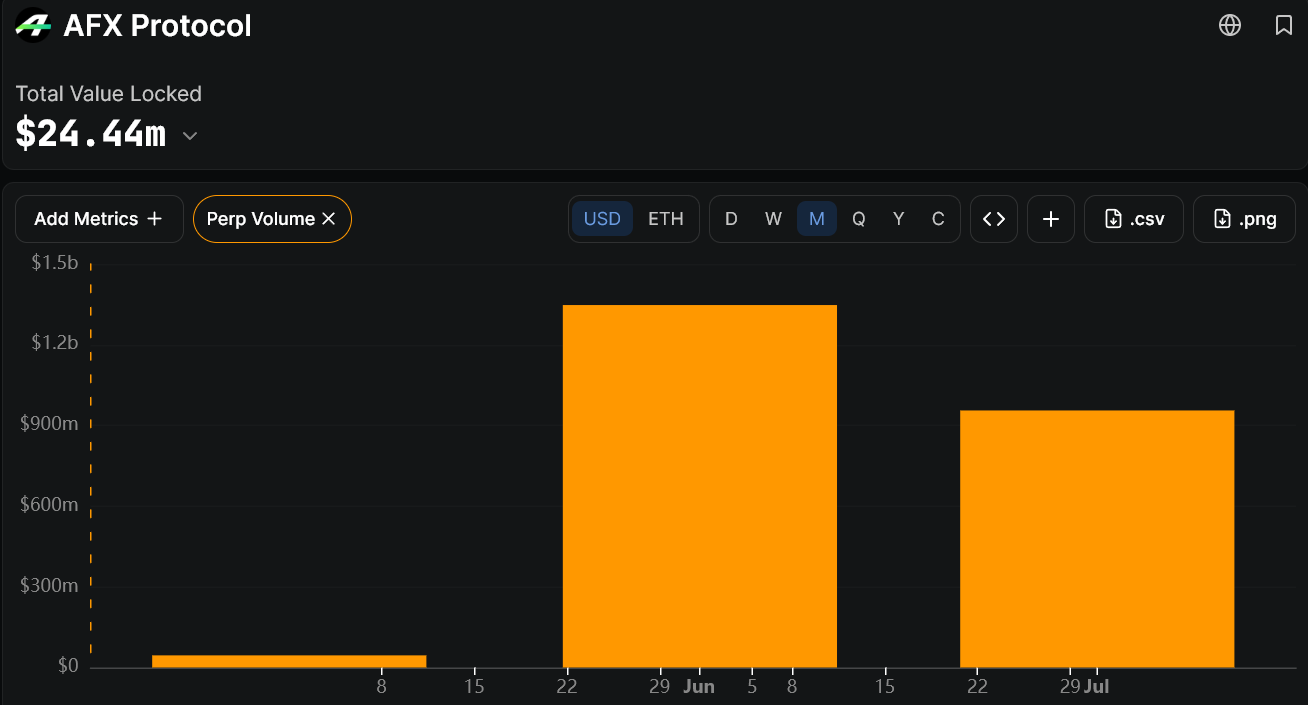
Task: Remove the Perp Volume metric chip
Action: pos(328,219)
